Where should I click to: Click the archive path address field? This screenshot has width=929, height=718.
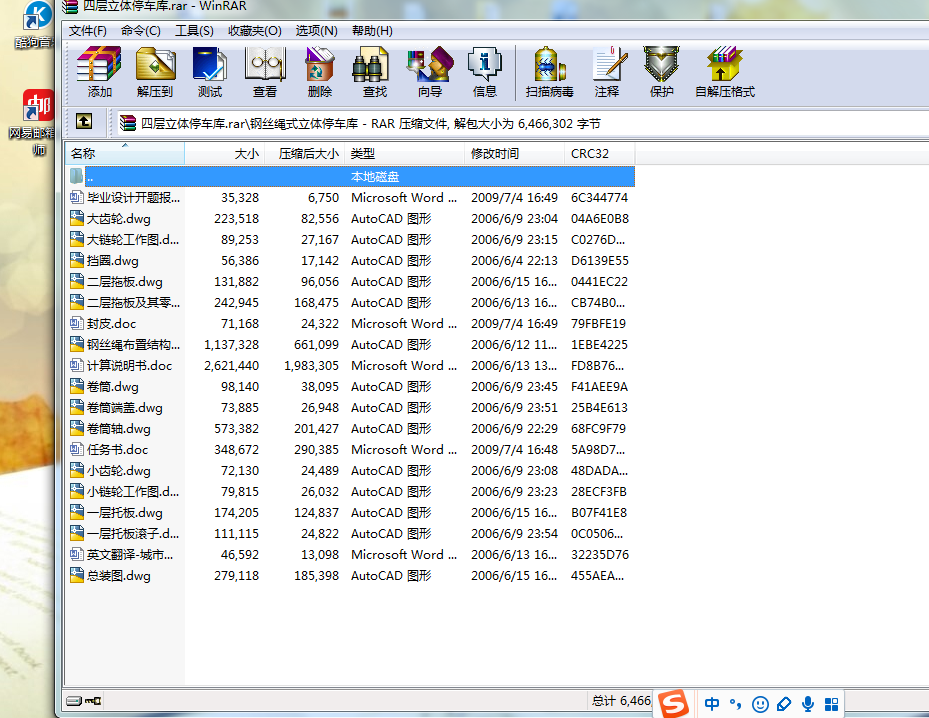523,123
